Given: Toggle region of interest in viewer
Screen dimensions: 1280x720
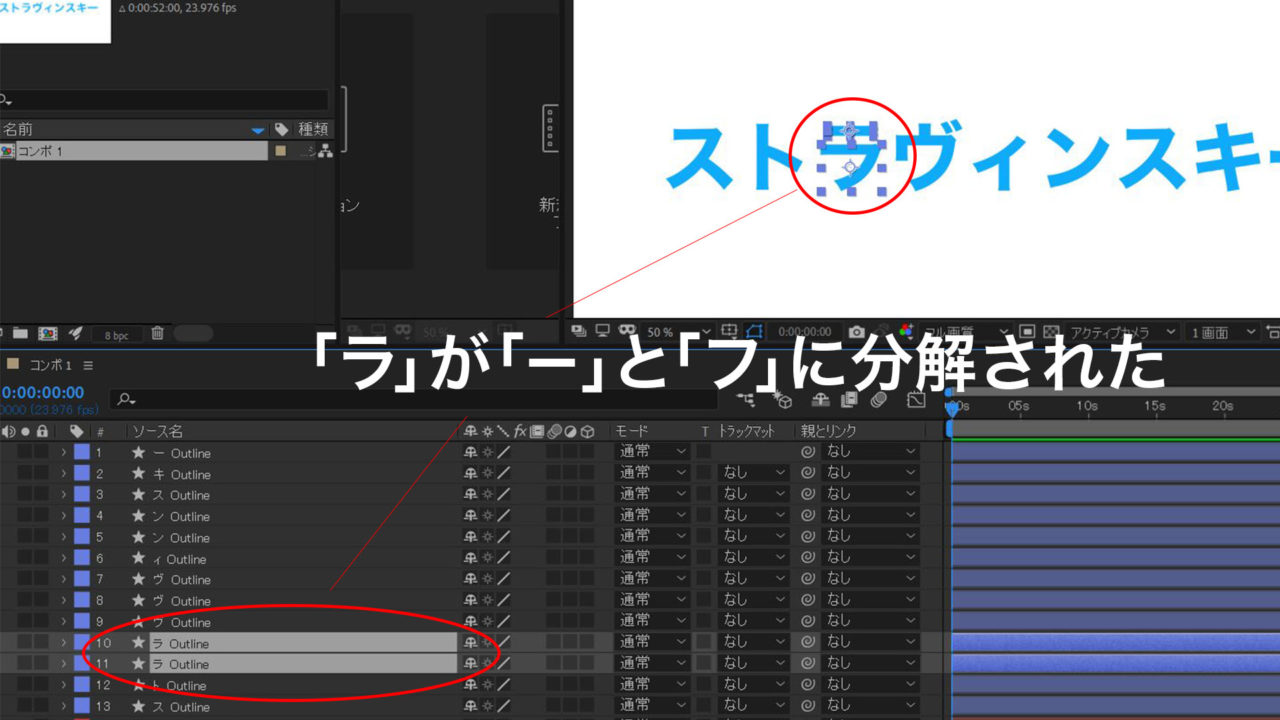Looking at the screenshot, I should click(x=1027, y=331).
